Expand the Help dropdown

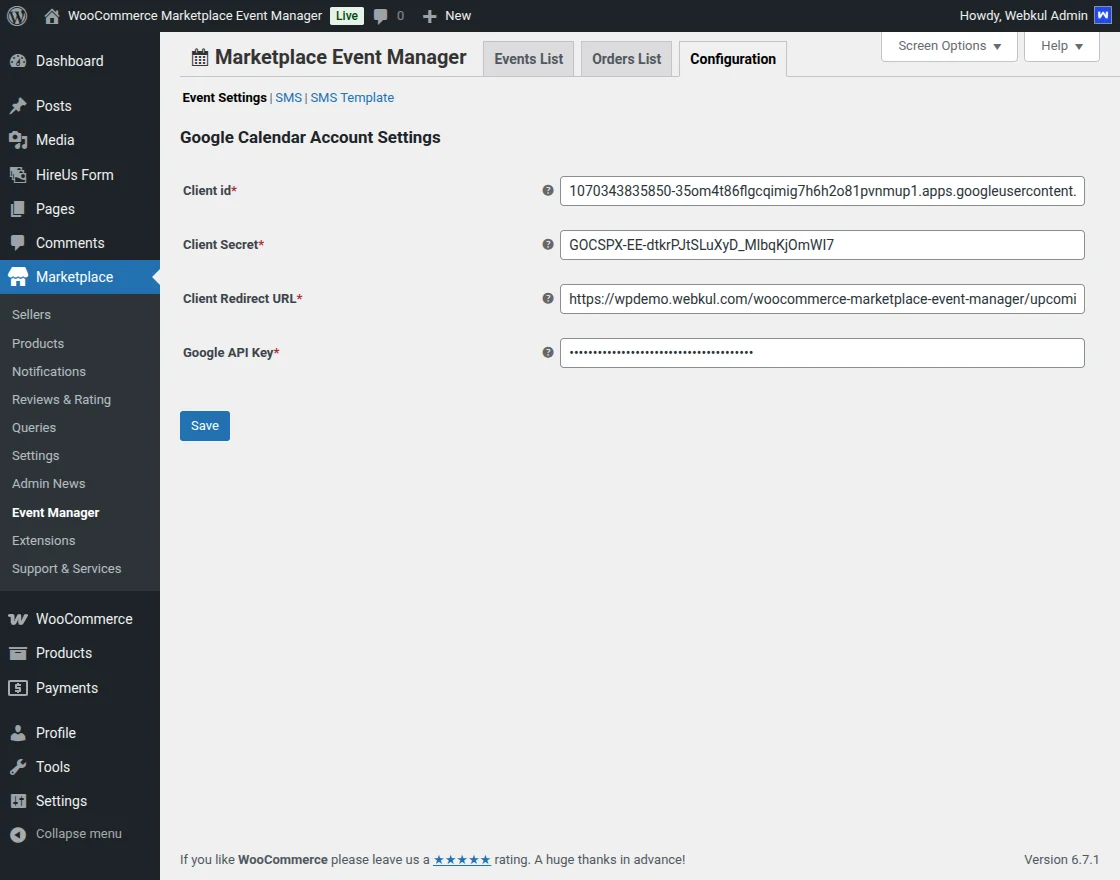point(1061,45)
